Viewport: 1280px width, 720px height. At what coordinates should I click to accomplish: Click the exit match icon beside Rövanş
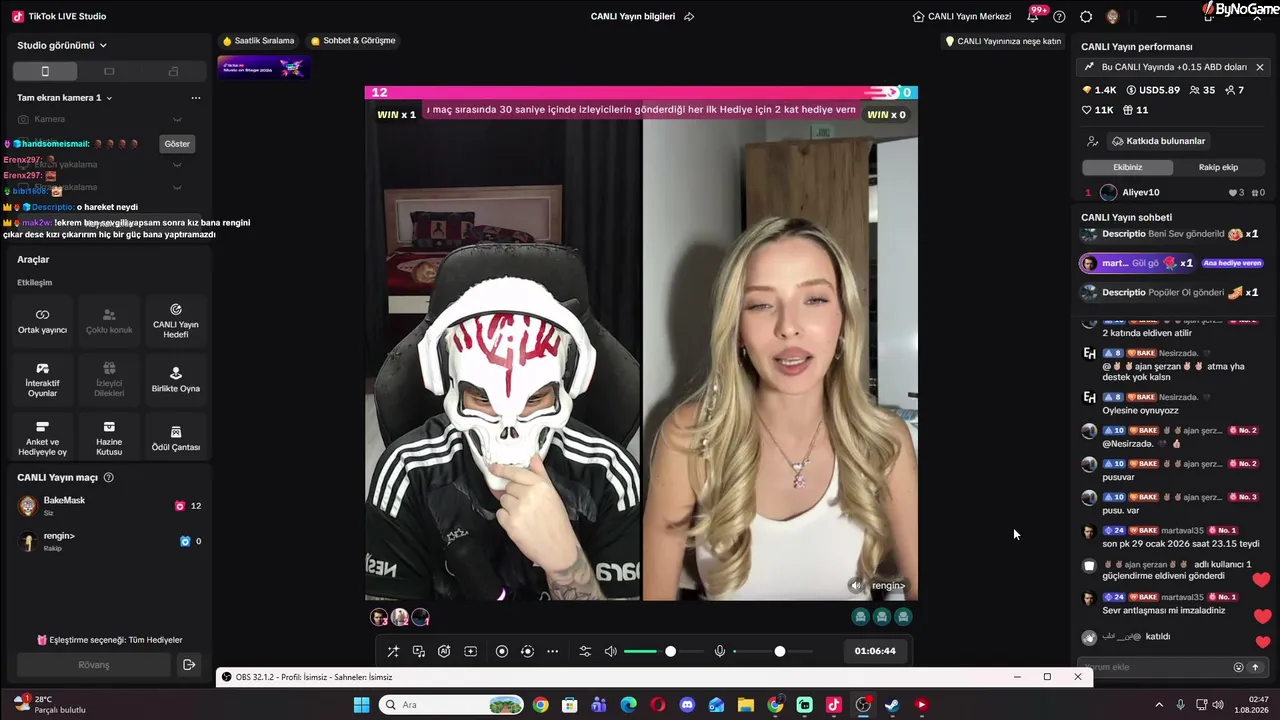click(188, 665)
